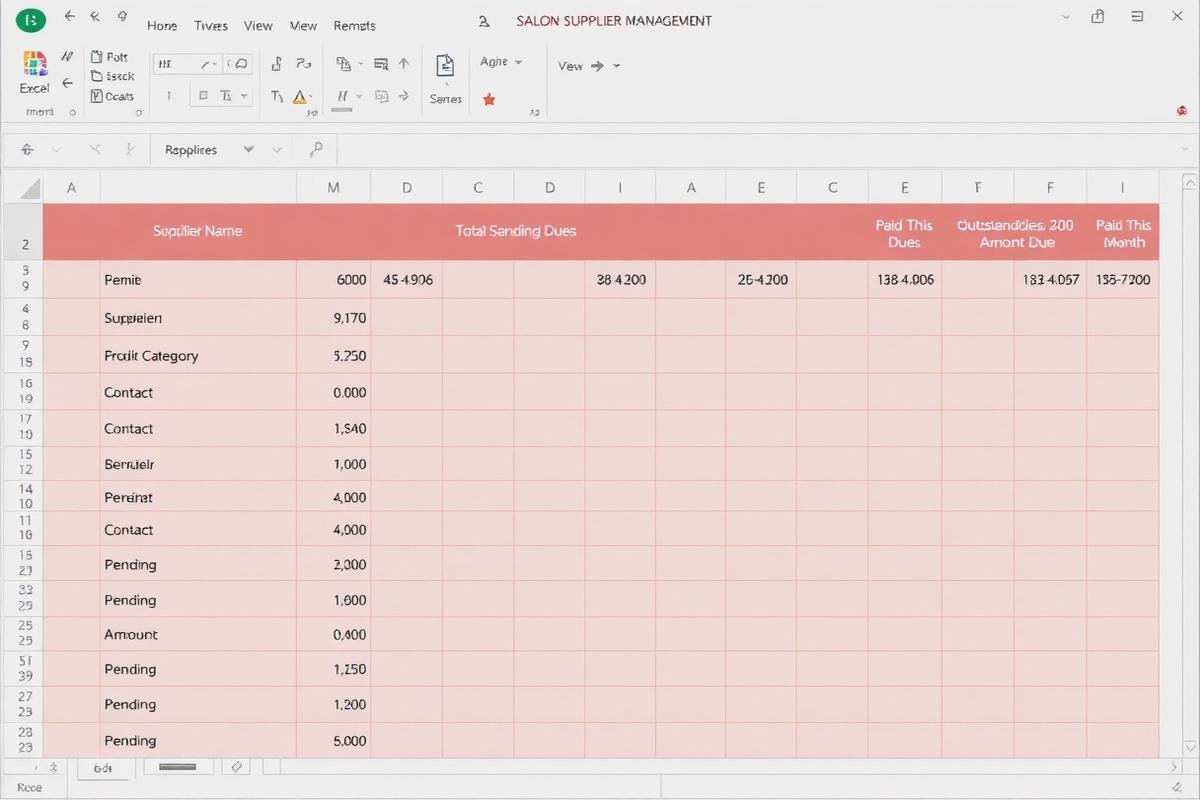The image size is (1200, 800).
Task: Select the bdt sheet tab
Action: click(103, 768)
